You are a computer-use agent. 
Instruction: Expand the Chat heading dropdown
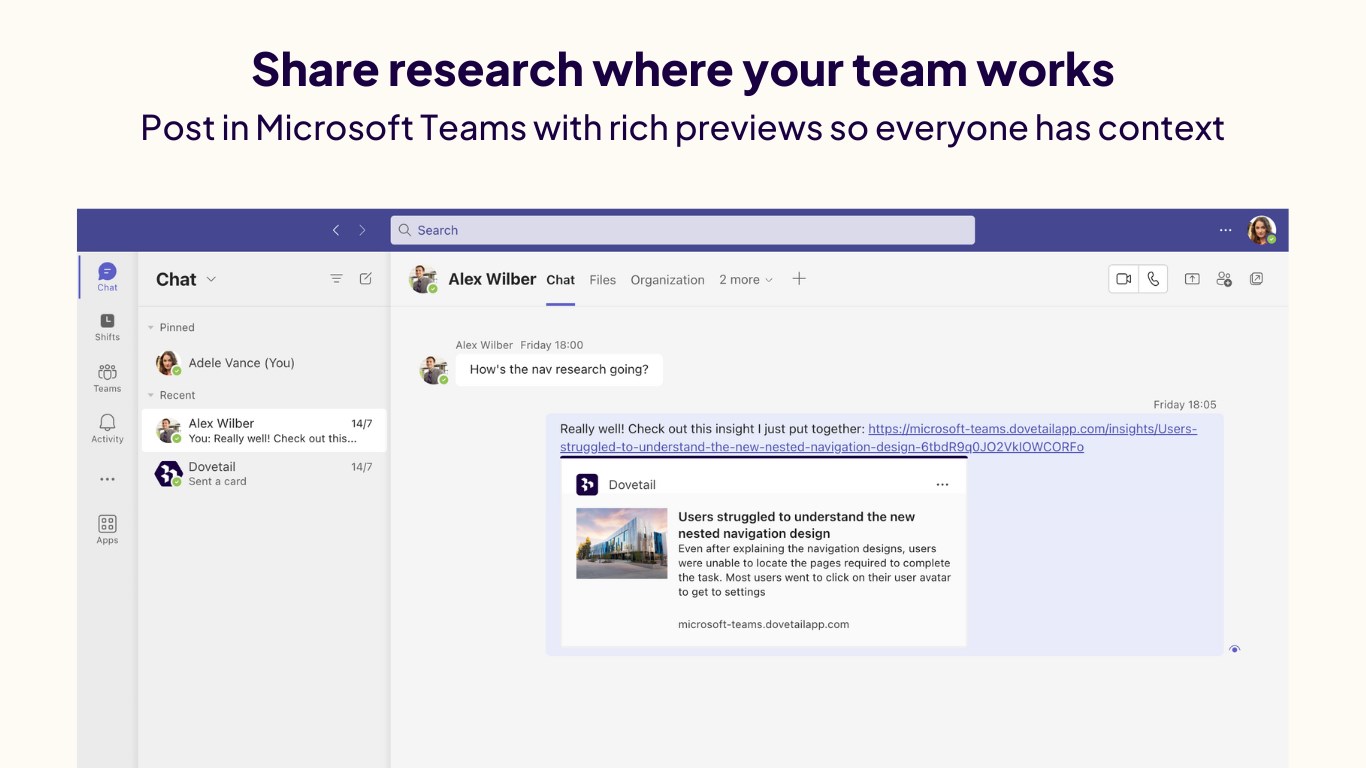pyautogui.click(x=211, y=280)
